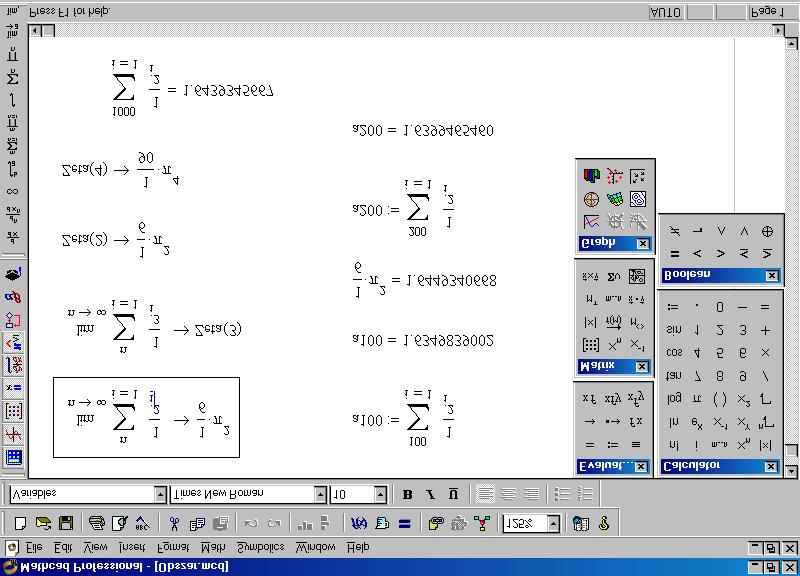Screen dimensions: 800x576
Task: Open the Format menu
Action: click(173, 547)
